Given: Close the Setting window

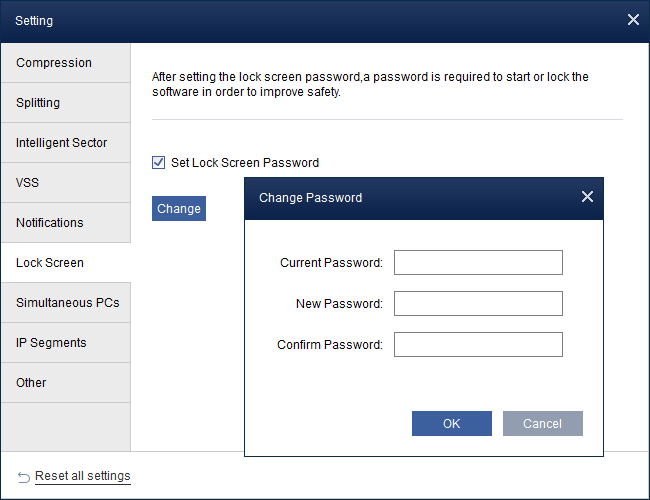Looking at the screenshot, I should click(632, 19).
